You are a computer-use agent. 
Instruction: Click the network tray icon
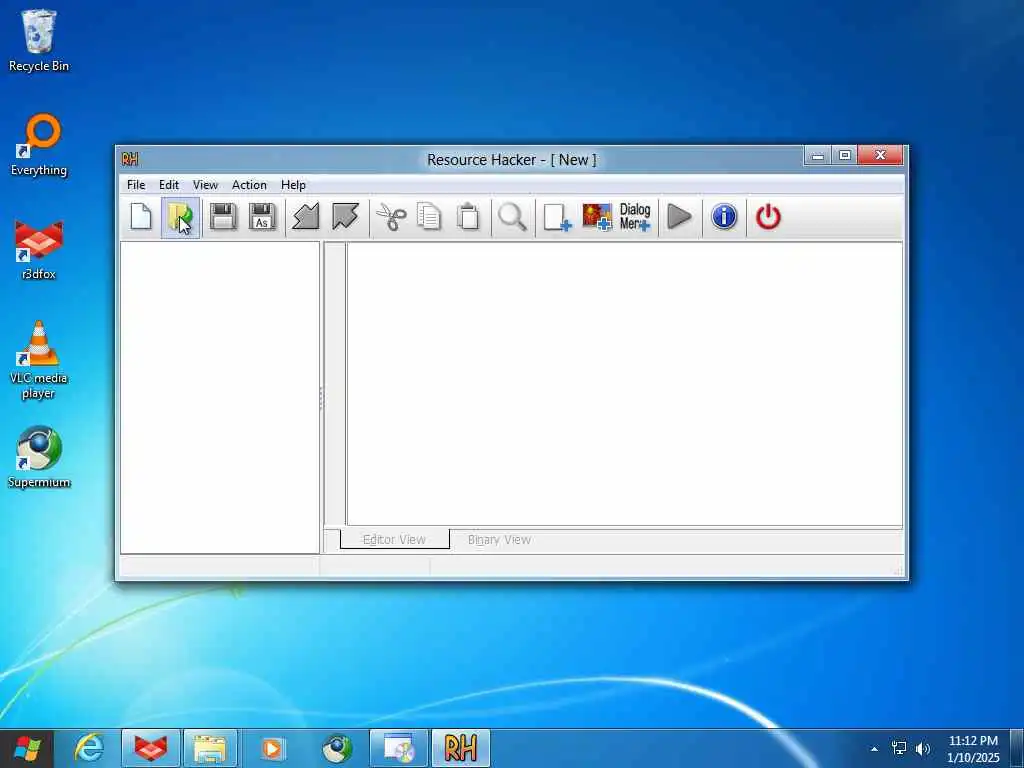coord(899,748)
